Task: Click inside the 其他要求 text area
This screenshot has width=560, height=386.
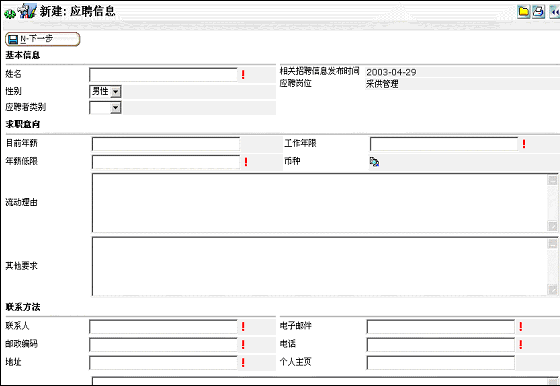Action: (x=320, y=266)
